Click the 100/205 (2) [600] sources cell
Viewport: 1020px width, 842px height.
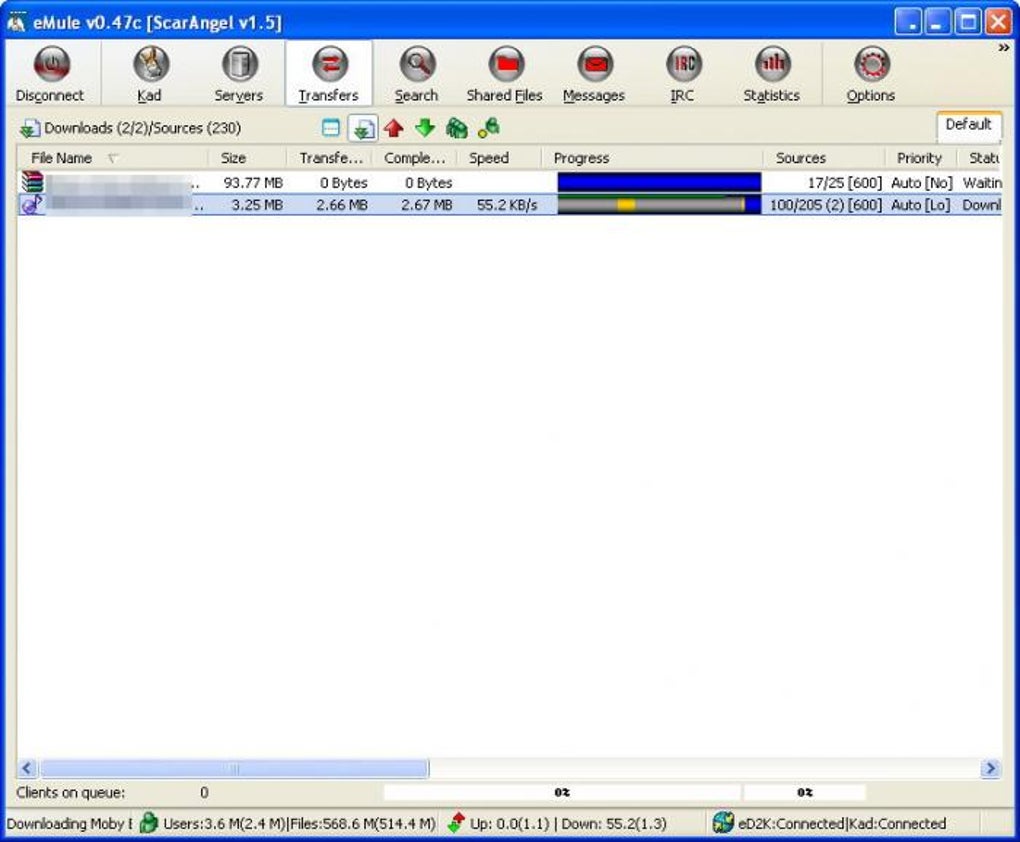[825, 205]
